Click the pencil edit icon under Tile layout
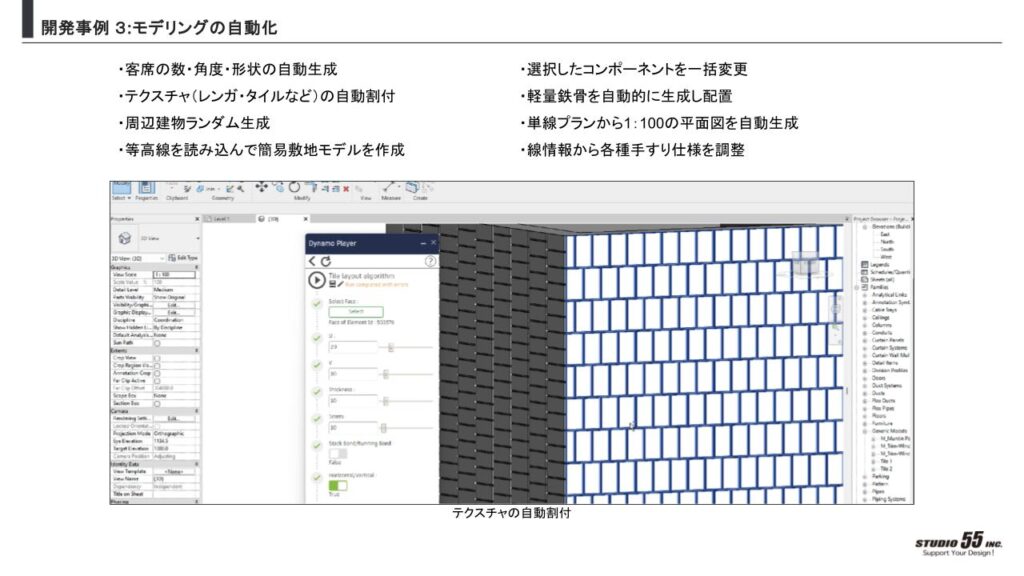The height and width of the screenshot is (576, 1024). click(340, 285)
